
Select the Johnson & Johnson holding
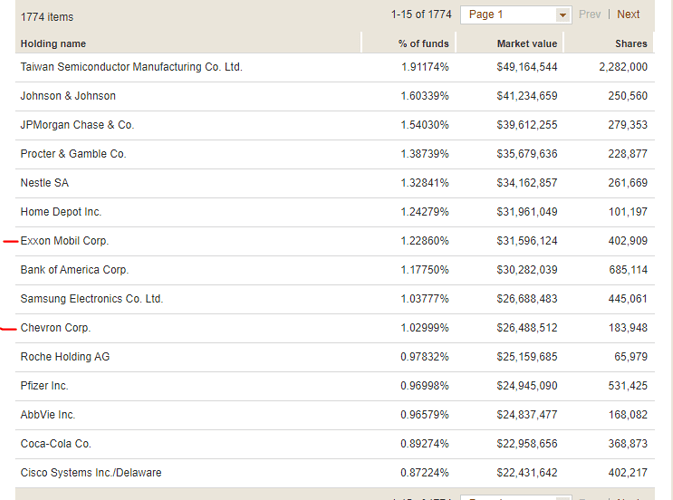pyautogui.click(x=68, y=96)
